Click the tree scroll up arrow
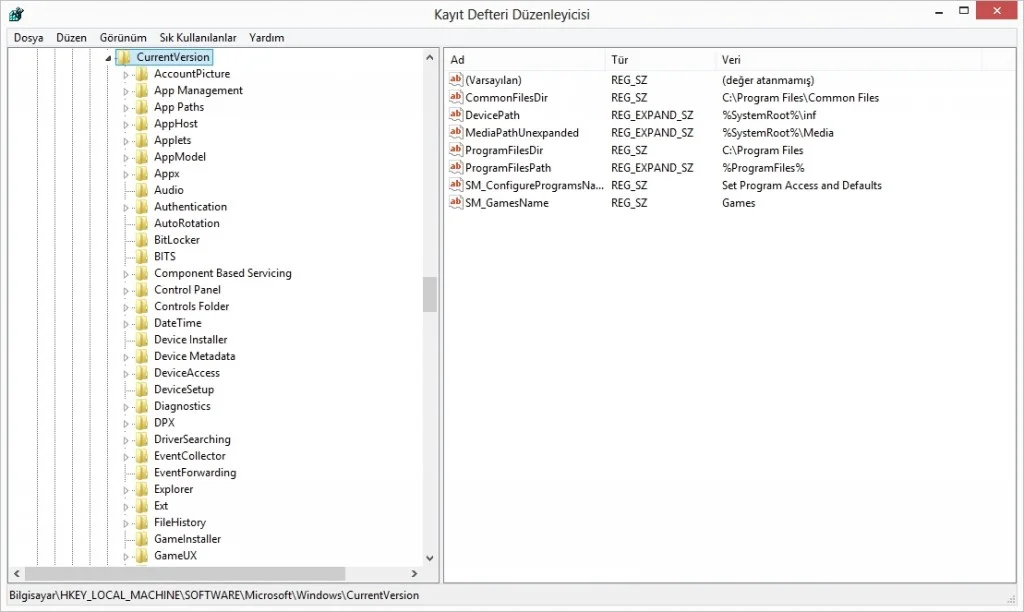The image size is (1024, 612). tap(430, 57)
